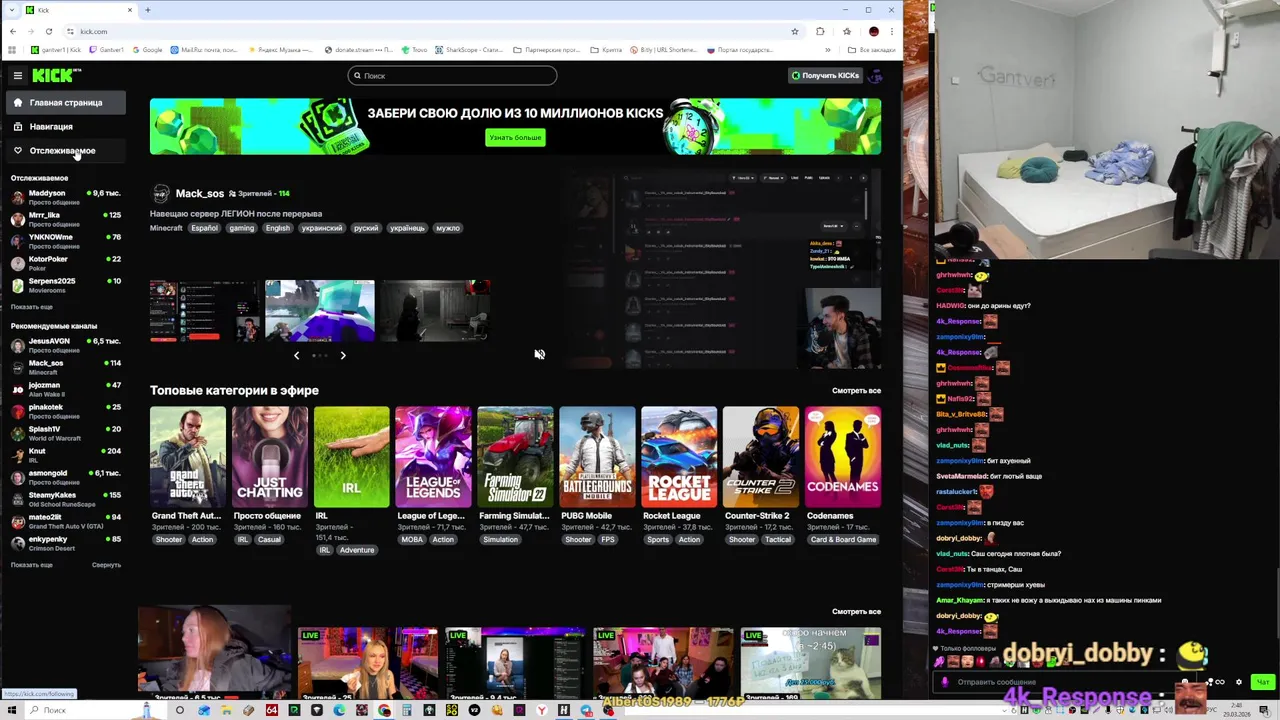Screen dimensions: 1280x720
Task: Go to next featured stream arrow
Action: (x=343, y=355)
